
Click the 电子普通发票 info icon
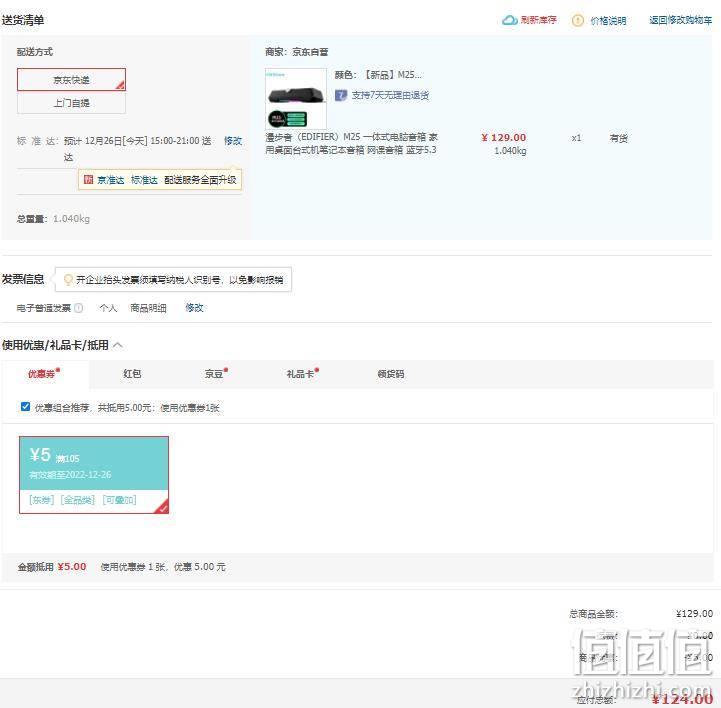coord(79,308)
